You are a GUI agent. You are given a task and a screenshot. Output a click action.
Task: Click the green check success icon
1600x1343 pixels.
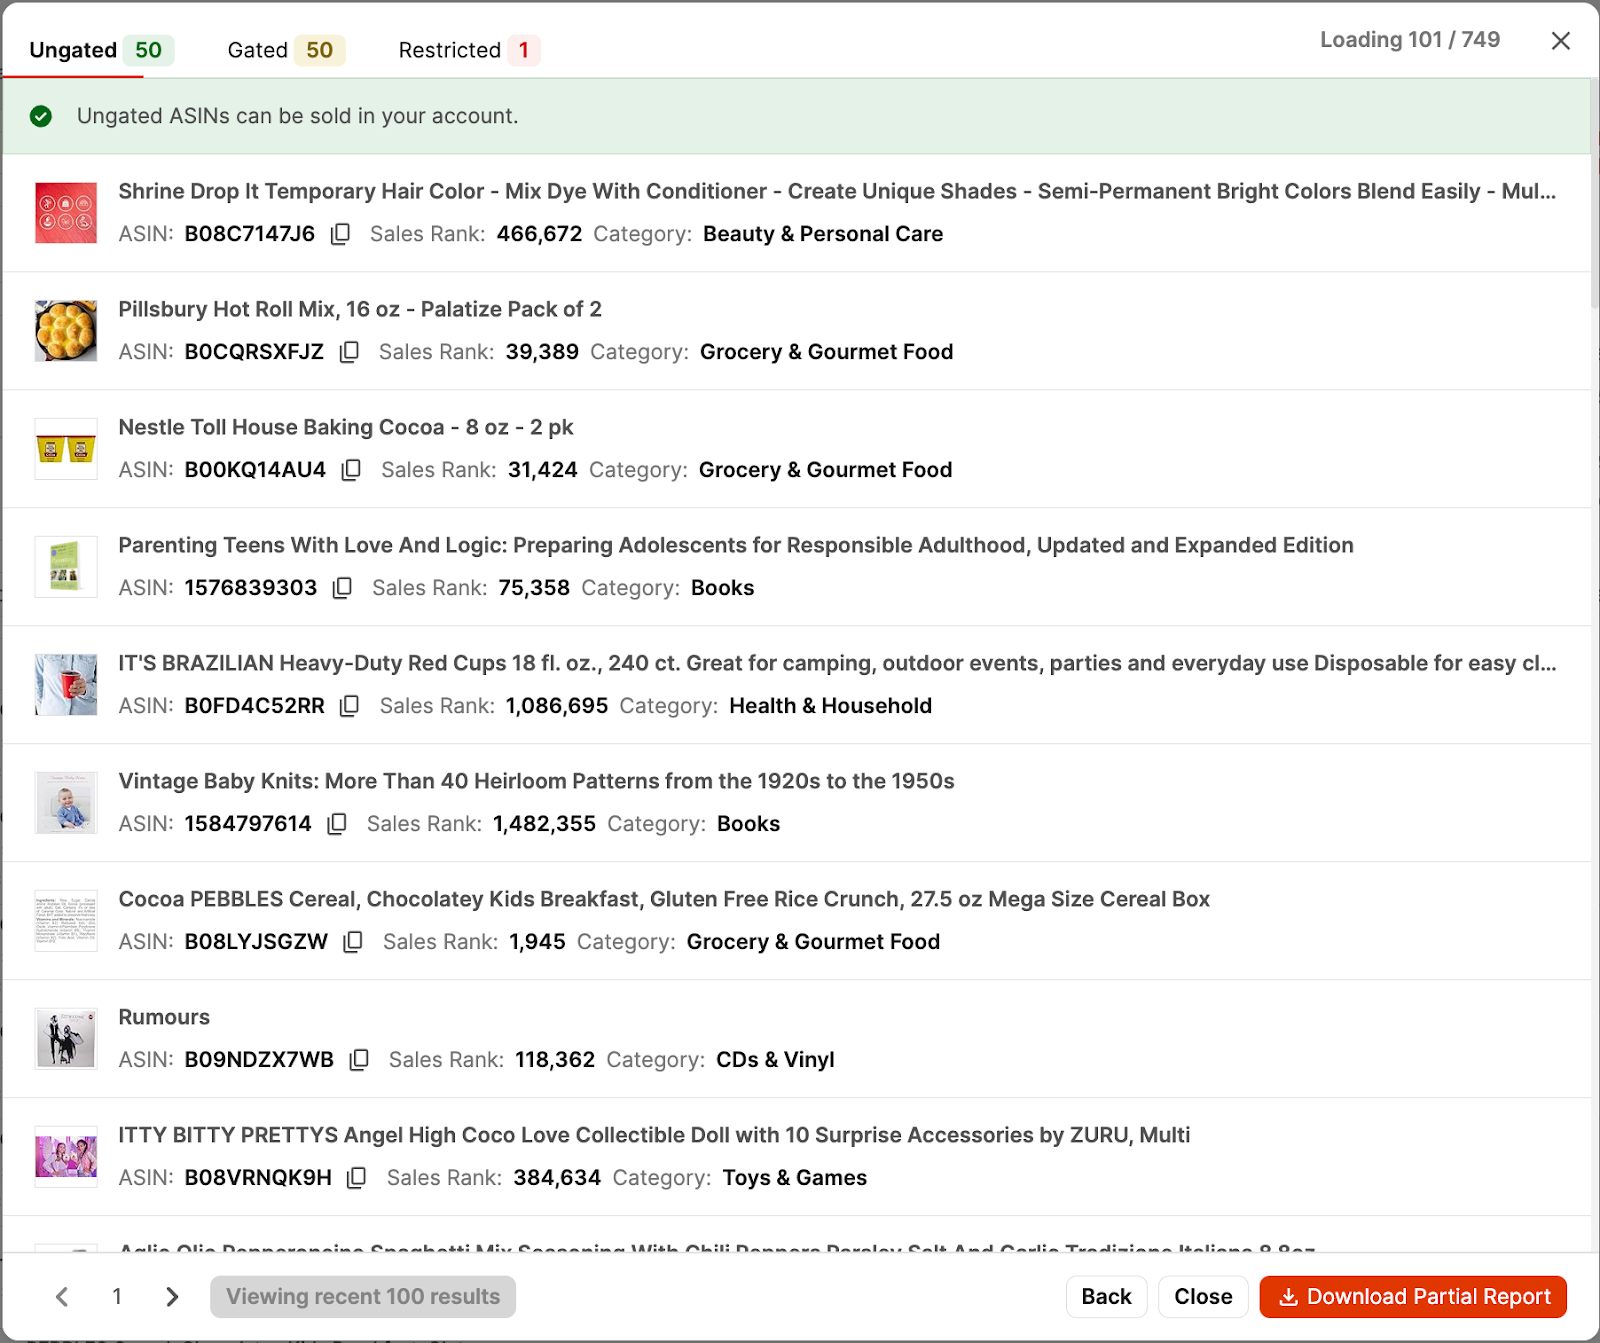click(x=41, y=116)
